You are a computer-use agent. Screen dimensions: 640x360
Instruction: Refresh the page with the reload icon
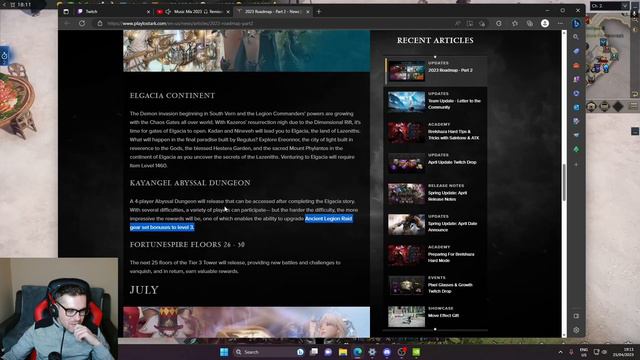pyautogui.click(x=82, y=23)
